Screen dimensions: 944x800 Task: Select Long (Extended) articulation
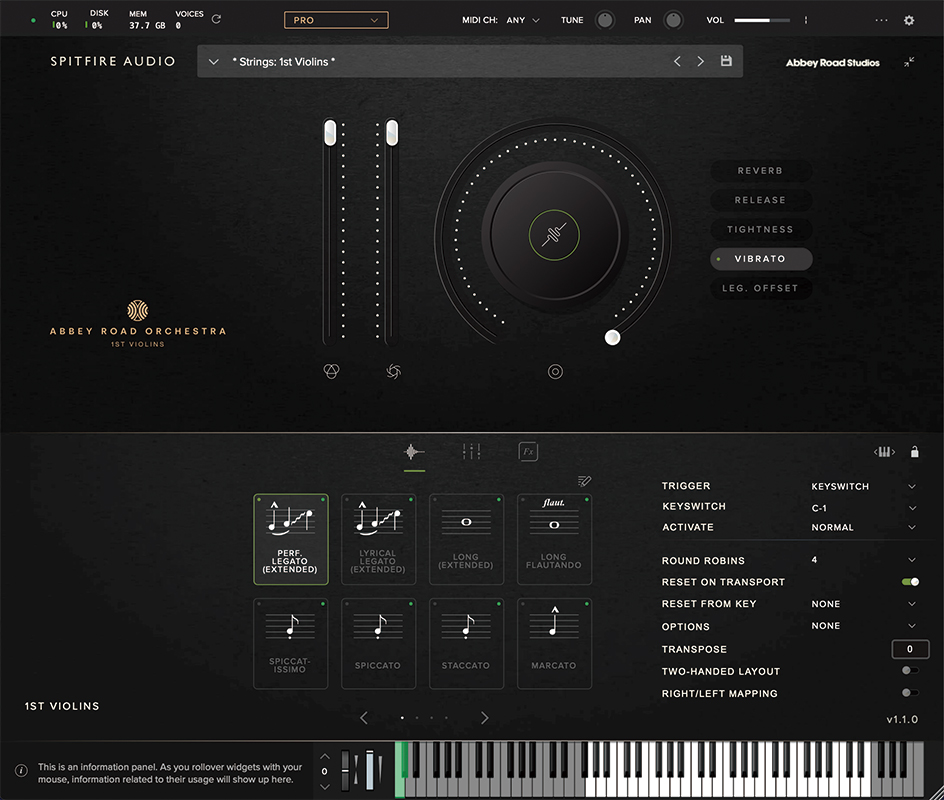[x=467, y=539]
